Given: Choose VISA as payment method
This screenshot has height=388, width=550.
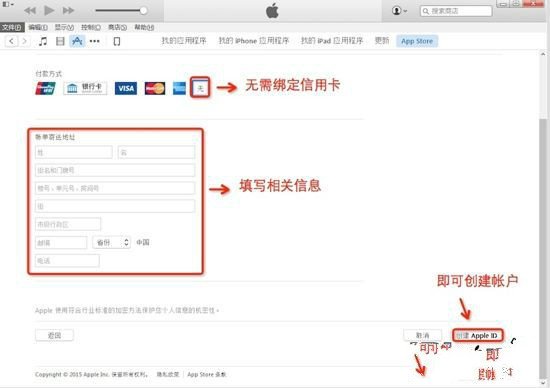Looking at the screenshot, I should pos(126,88).
